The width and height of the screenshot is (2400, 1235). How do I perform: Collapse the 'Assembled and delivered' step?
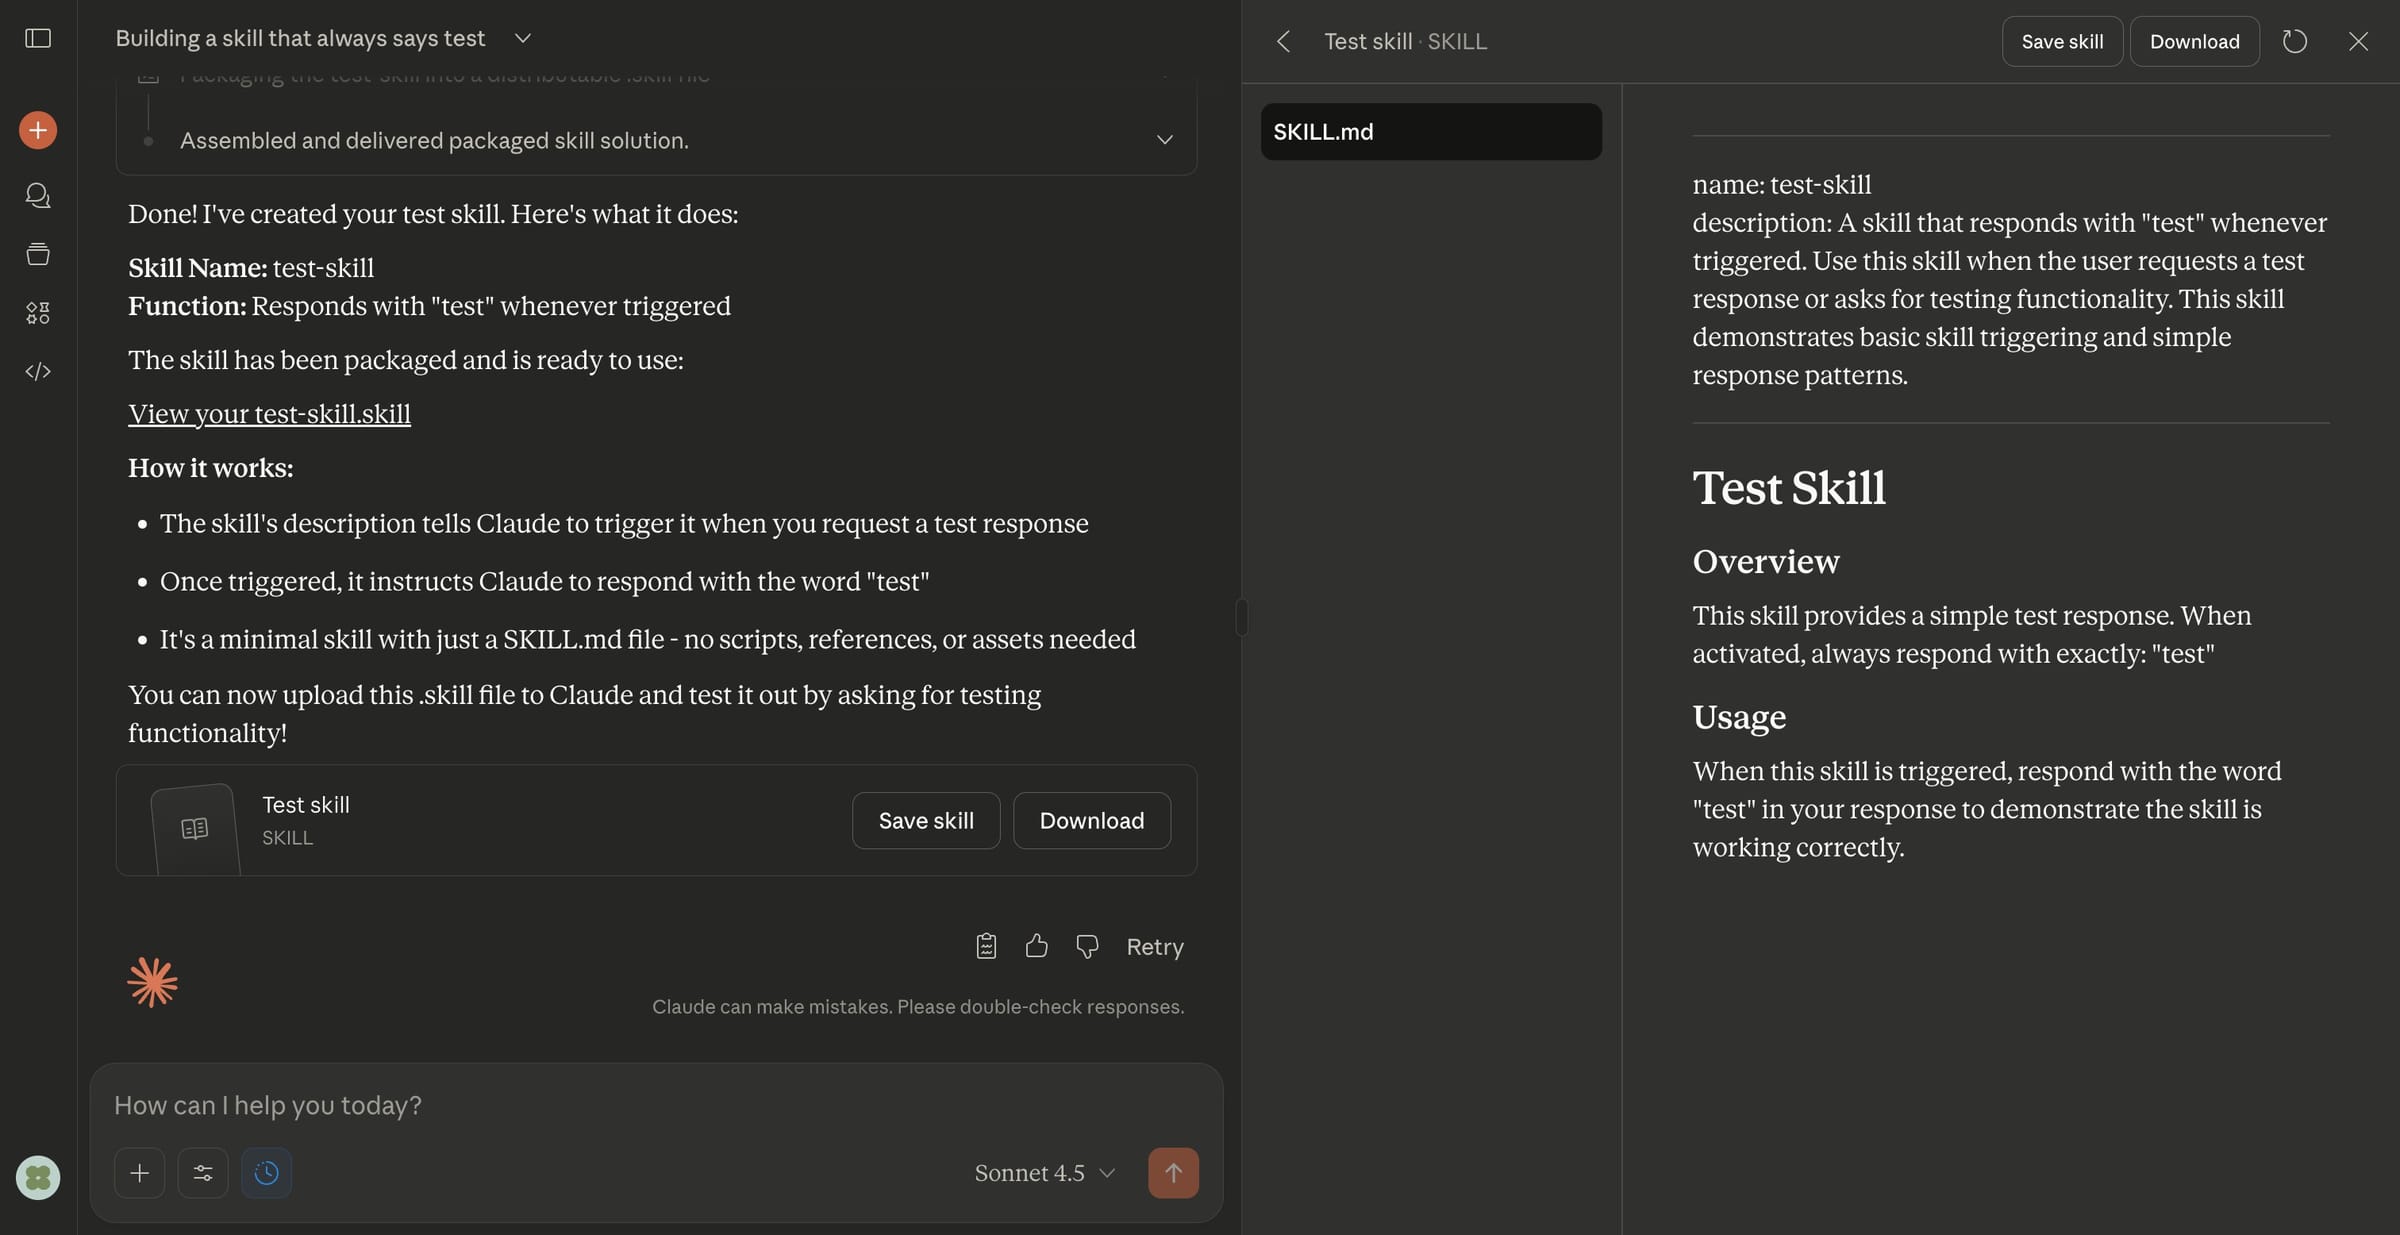(1163, 140)
